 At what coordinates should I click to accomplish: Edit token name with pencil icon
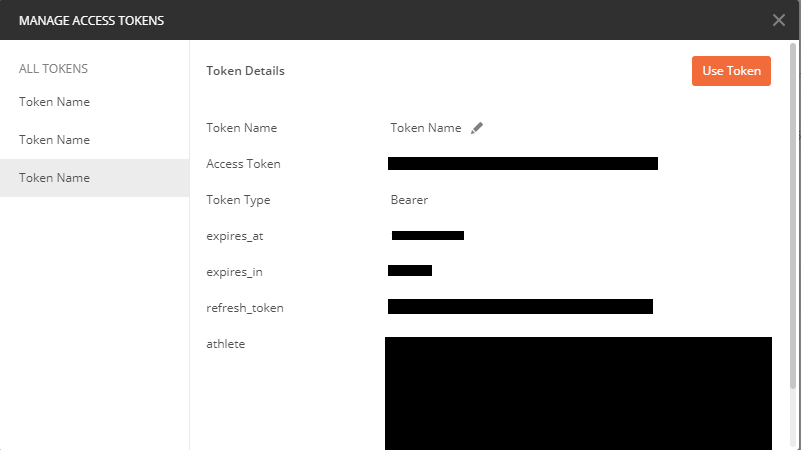(x=477, y=128)
